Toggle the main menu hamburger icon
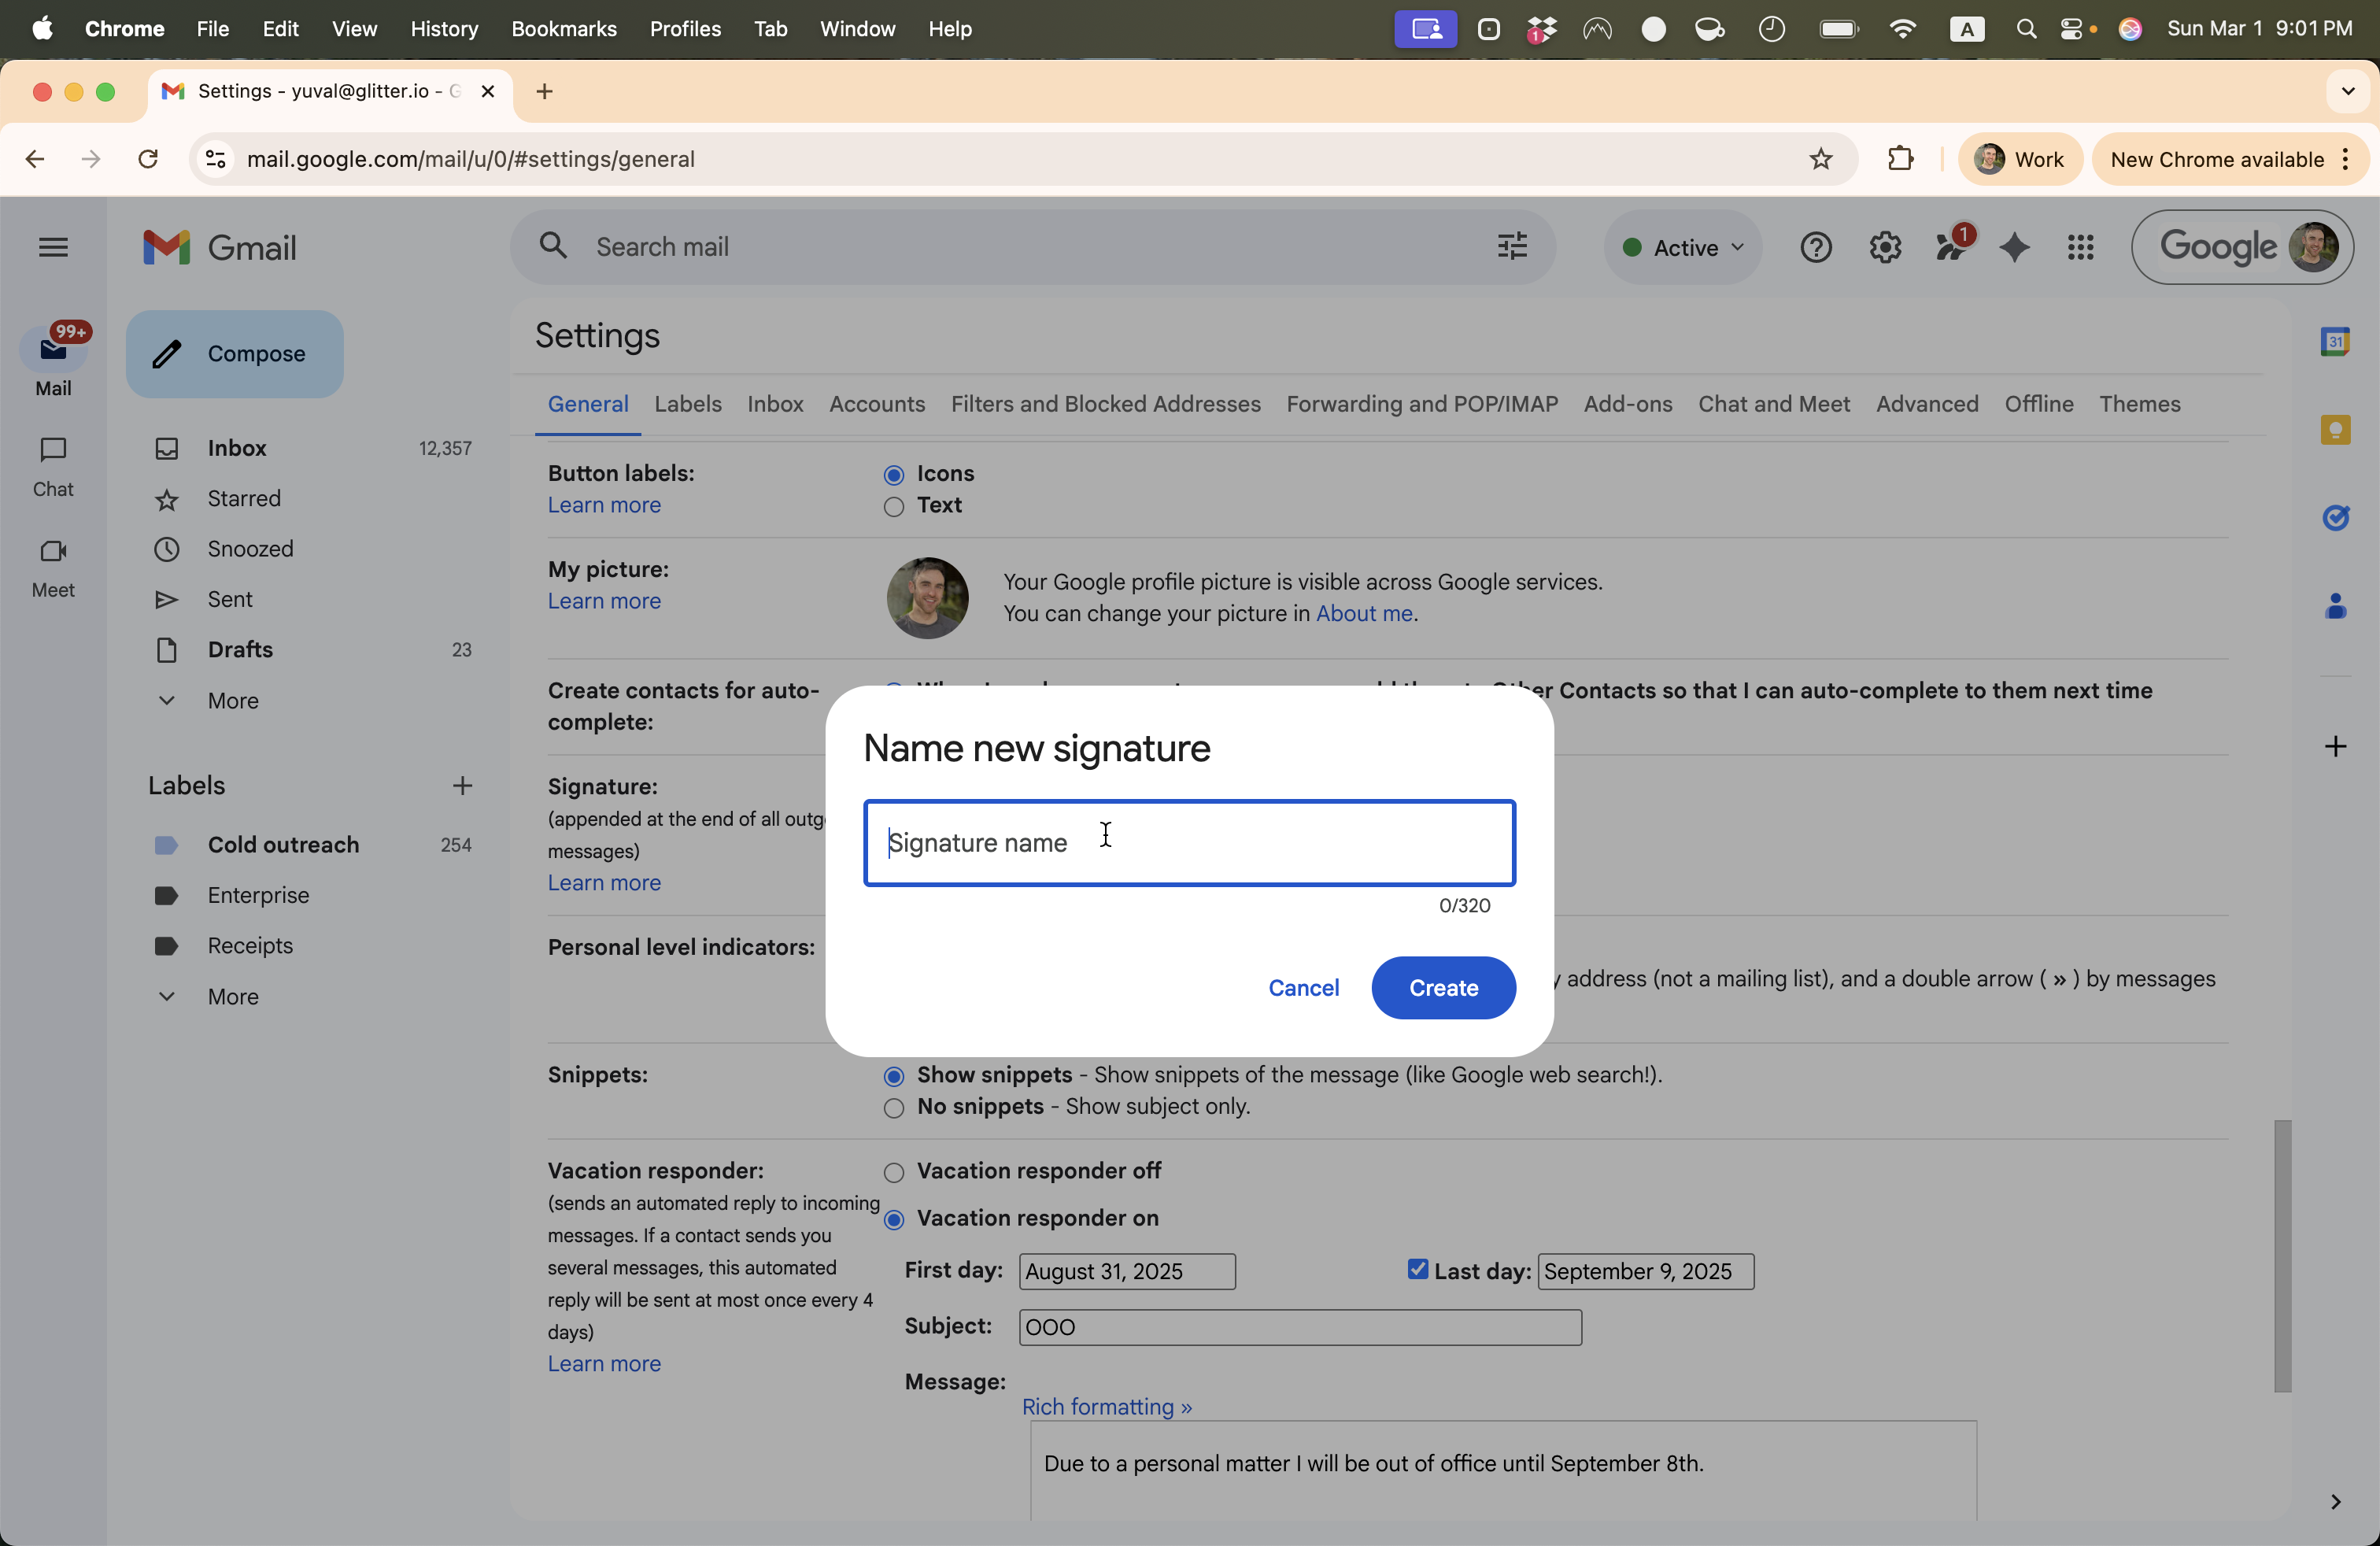This screenshot has height=1546, width=2380. (x=53, y=247)
